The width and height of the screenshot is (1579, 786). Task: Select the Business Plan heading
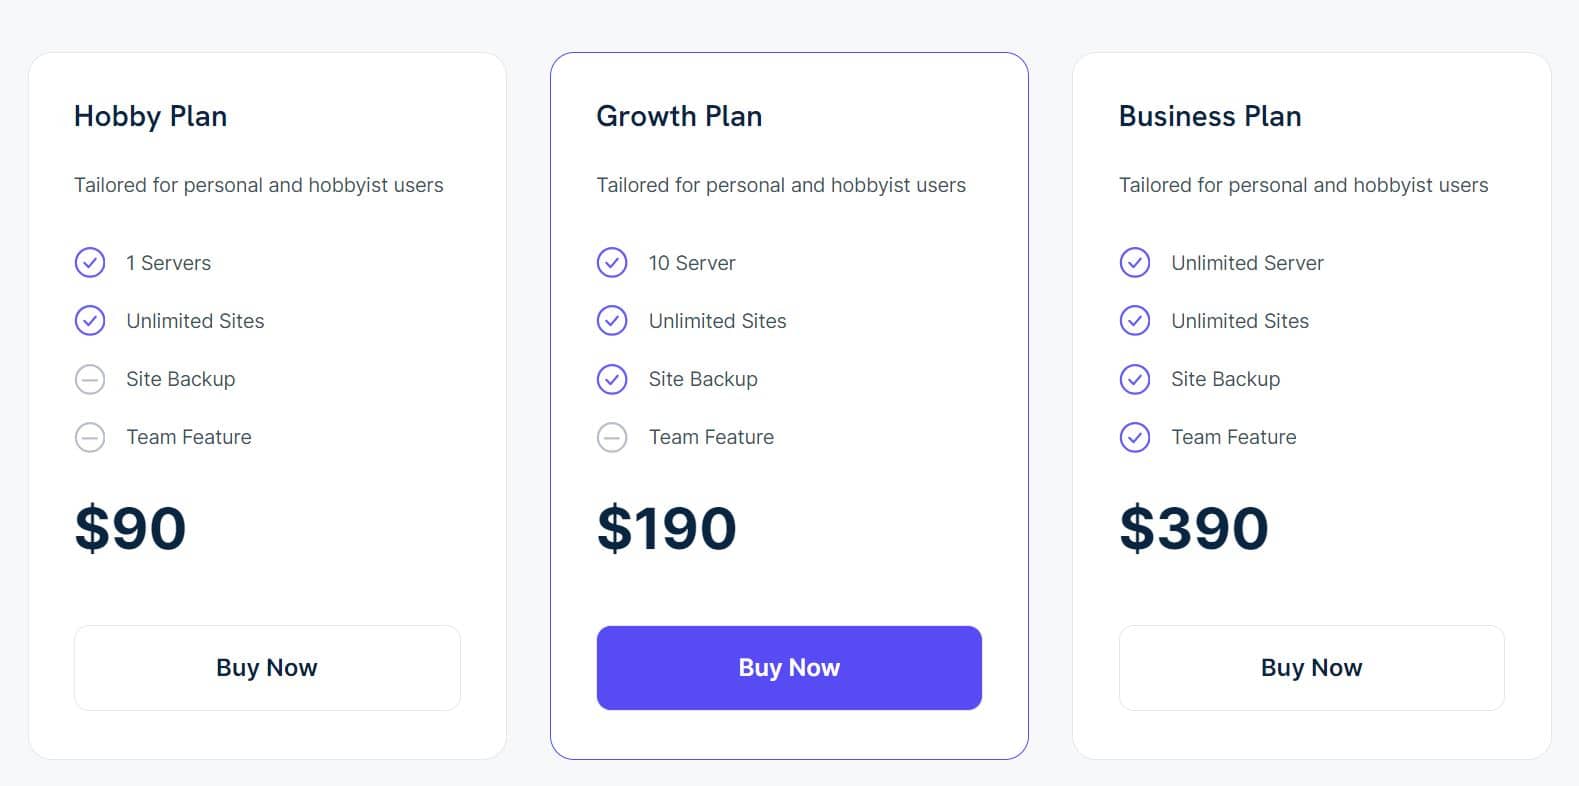pyautogui.click(x=1210, y=116)
